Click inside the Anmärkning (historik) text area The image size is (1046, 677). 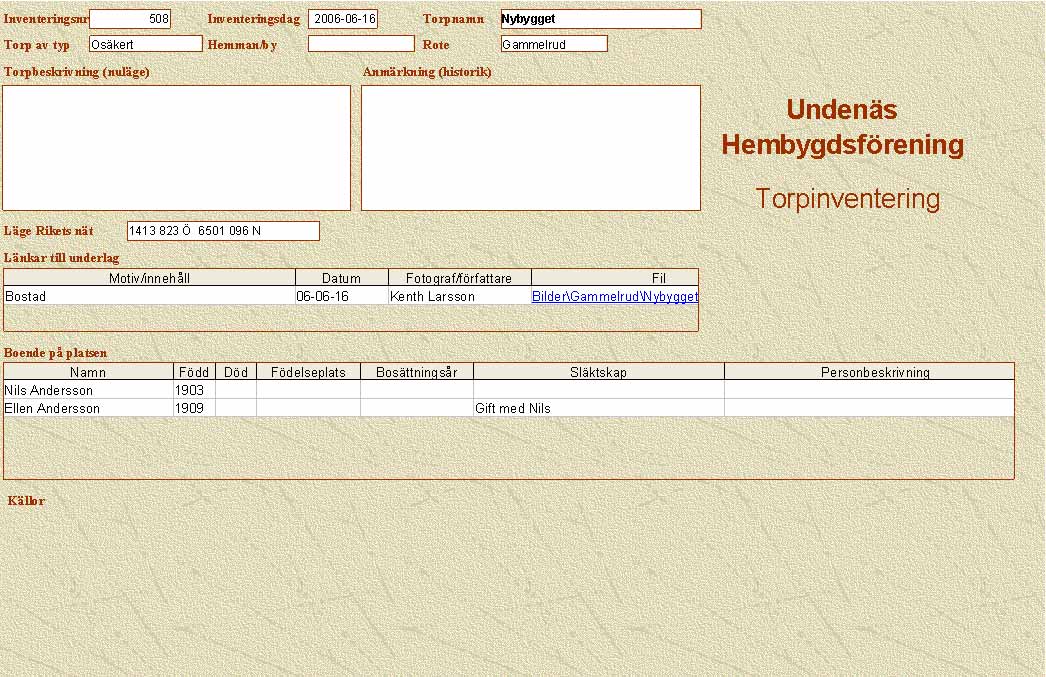pos(531,148)
